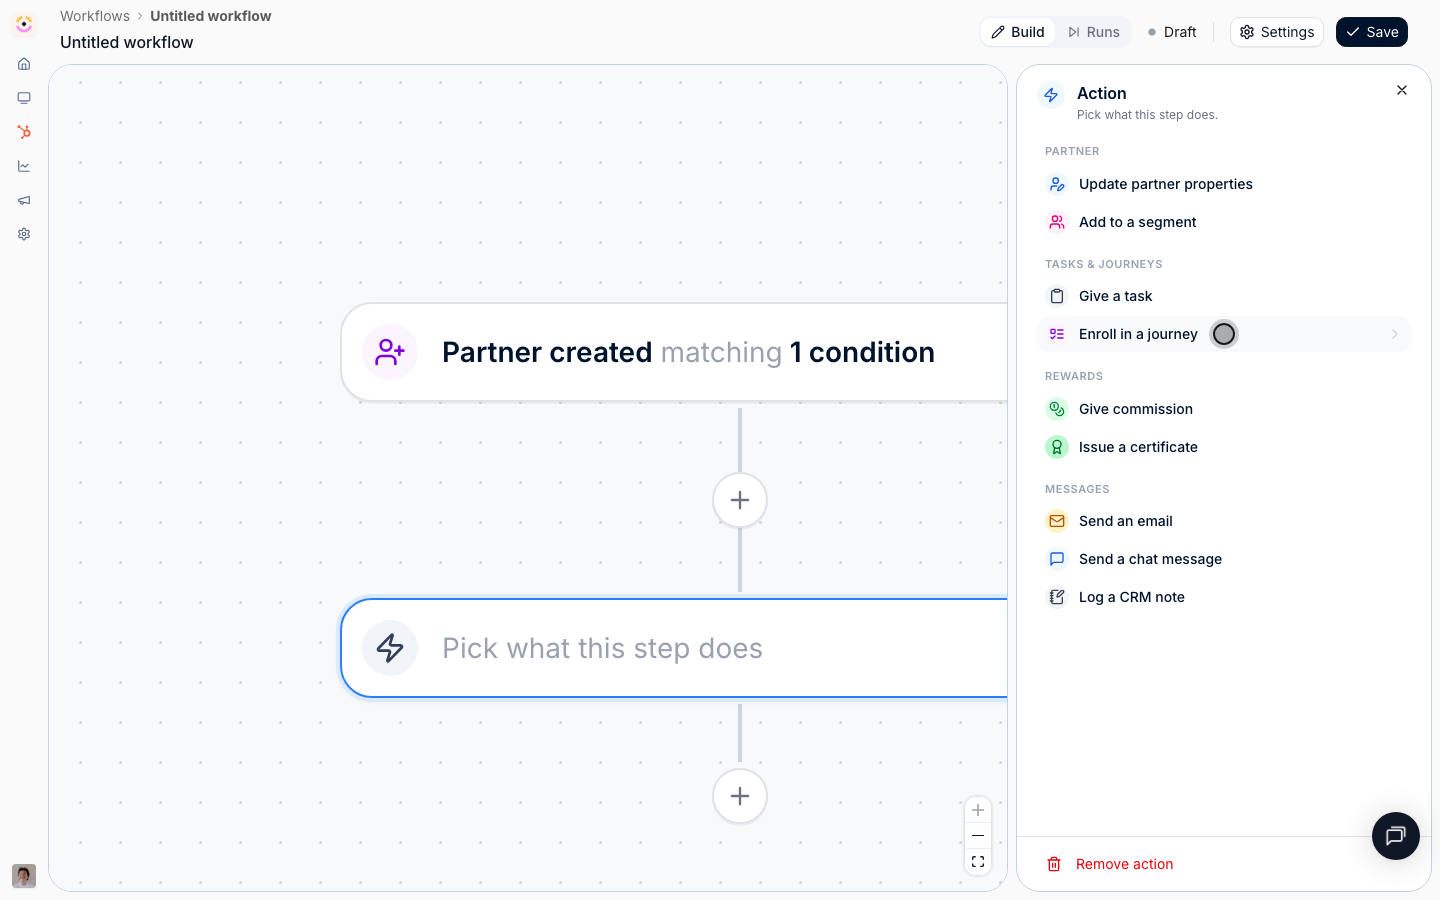Choose Give commission action
The image size is (1440, 900).
pyautogui.click(x=1224, y=409)
